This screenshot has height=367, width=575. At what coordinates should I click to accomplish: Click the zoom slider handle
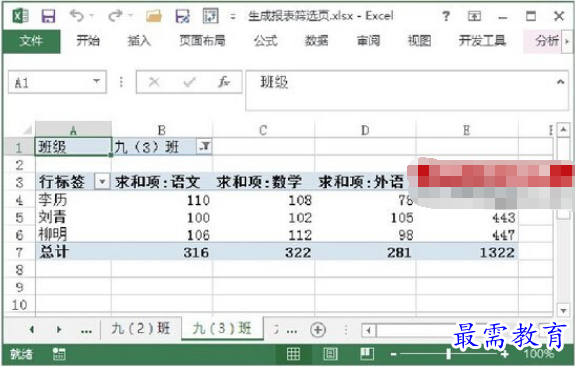click(448, 354)
